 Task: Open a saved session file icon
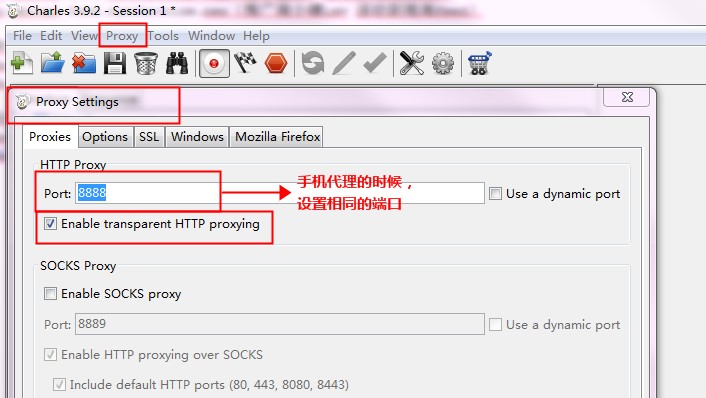point(53,63)
